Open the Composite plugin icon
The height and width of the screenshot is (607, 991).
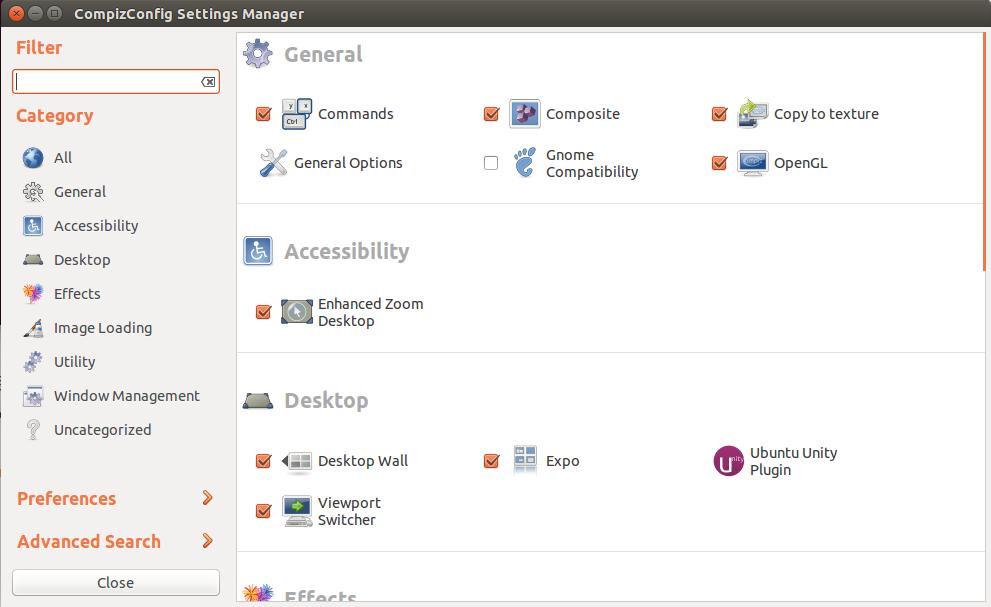[x=525, y=114]
